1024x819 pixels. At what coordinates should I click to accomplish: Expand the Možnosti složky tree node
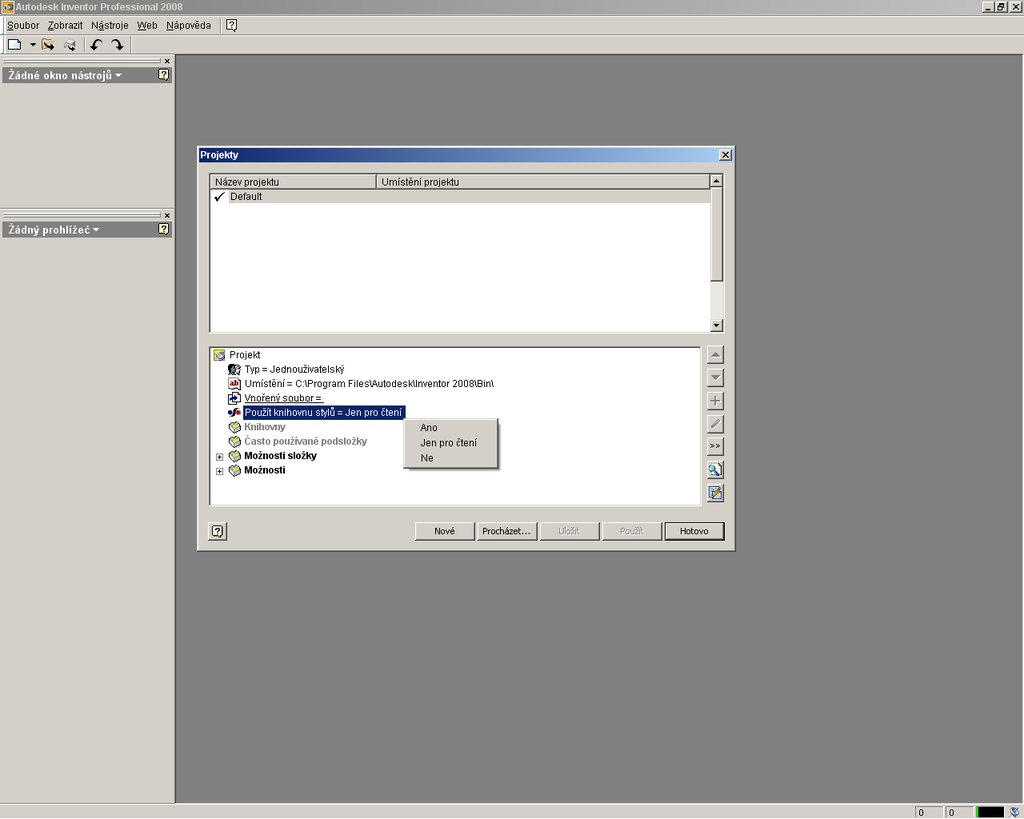pyautogui.click(x=220, y=456)
